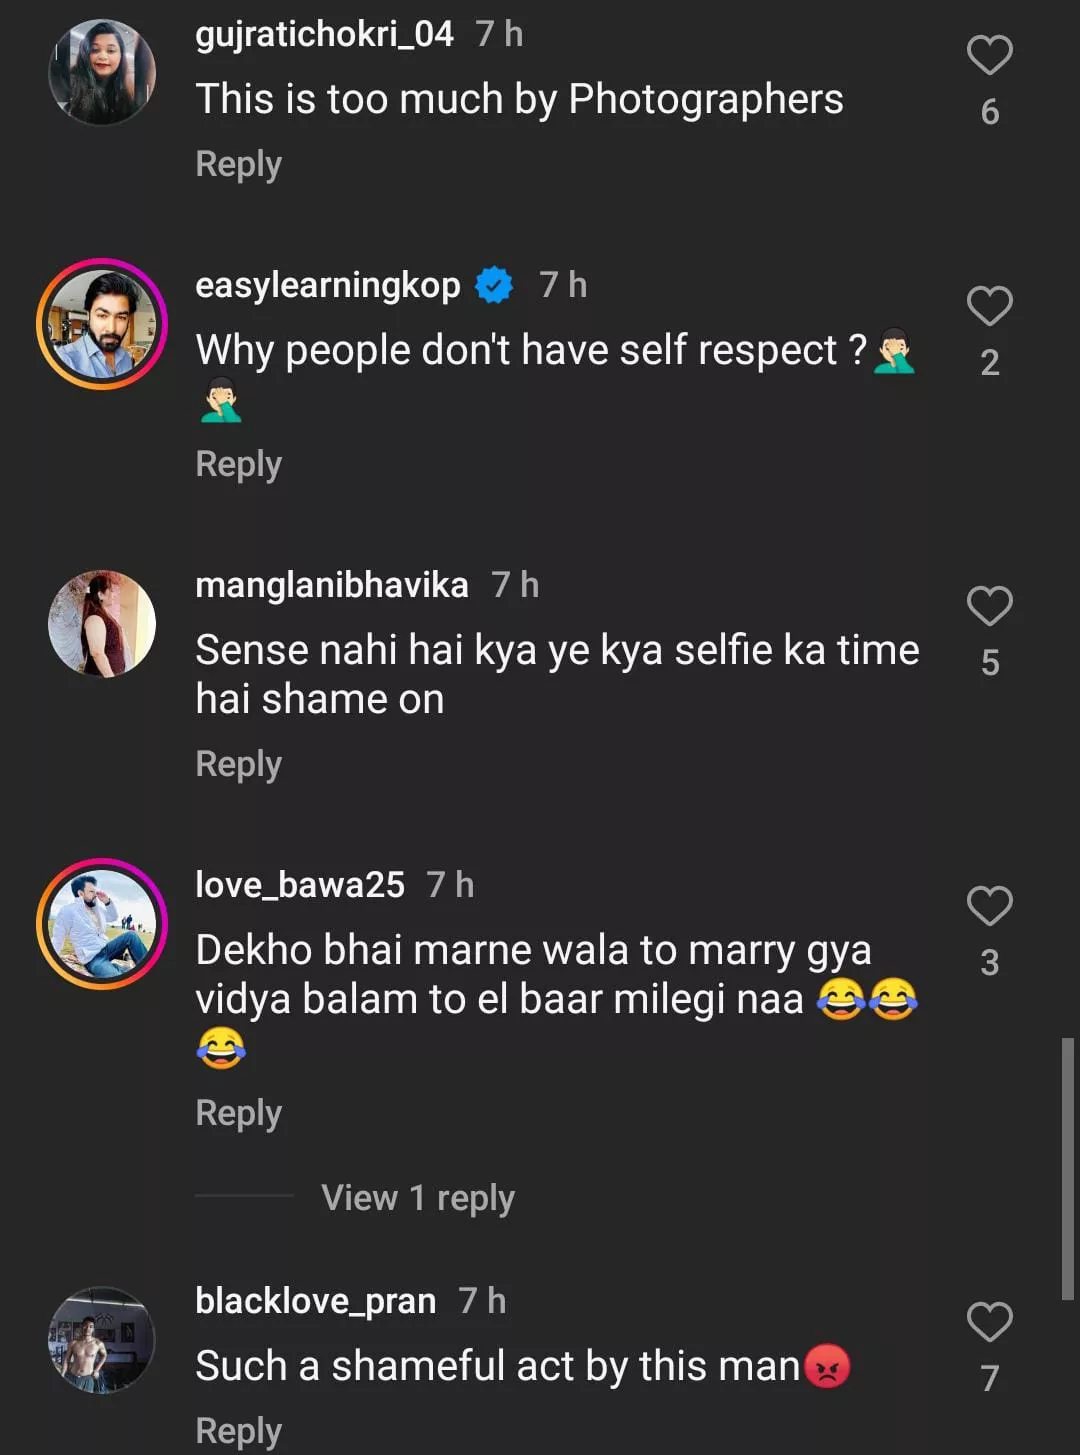
Task: Like blacklove_pran's comment
Action: click(x=989, y=1322)
